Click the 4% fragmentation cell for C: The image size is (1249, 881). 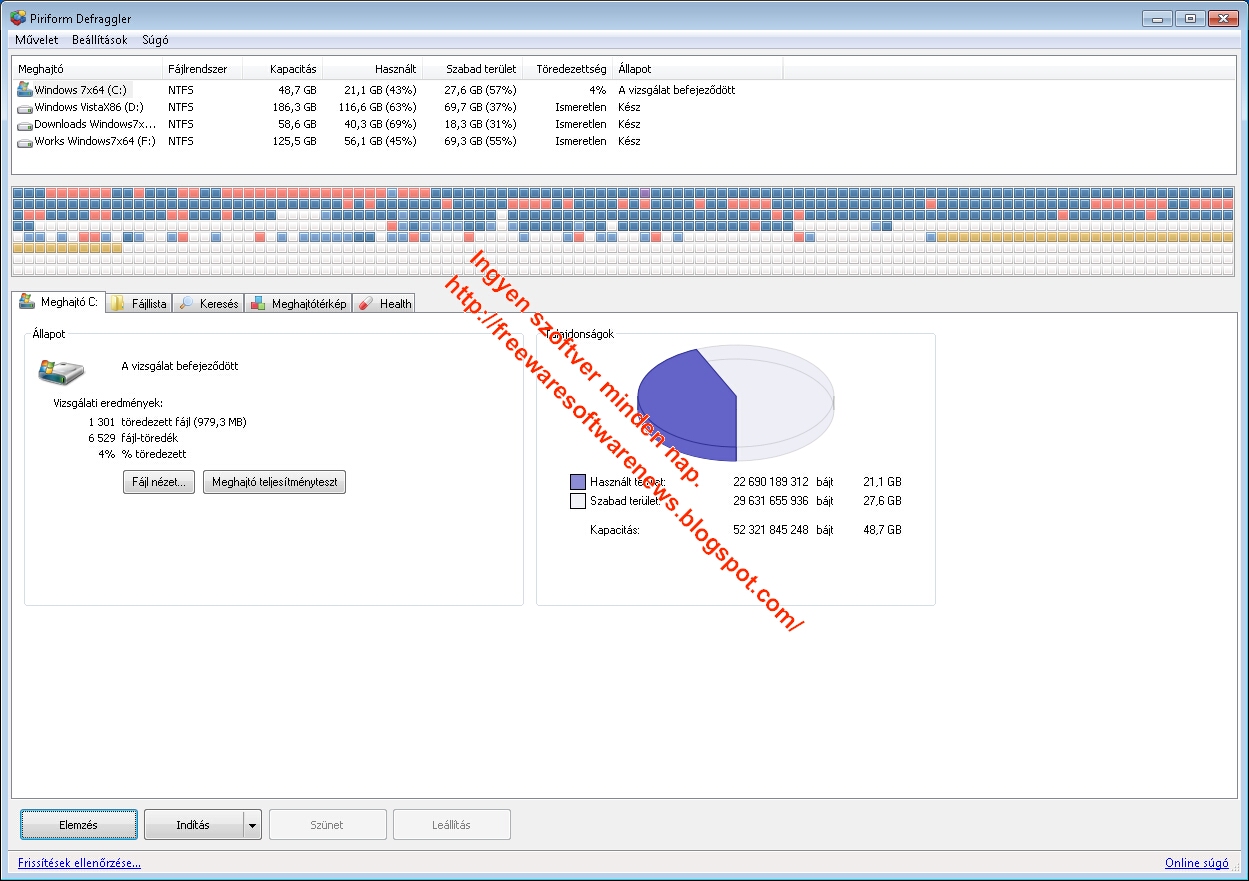[x=597, y=90]
